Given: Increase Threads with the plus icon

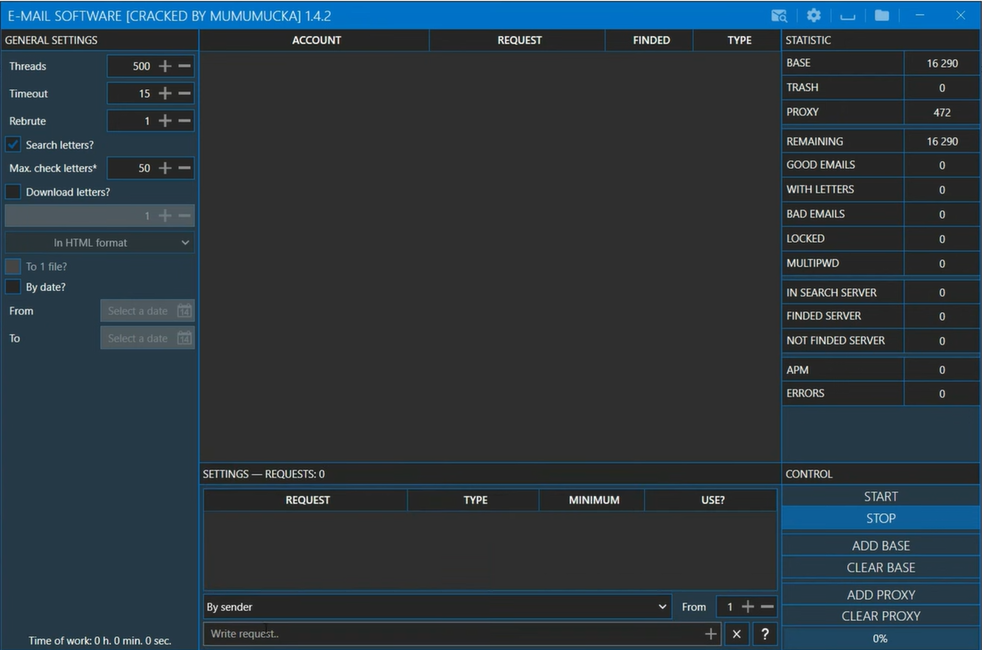Looking at the screenshot, I should tap(165, 66).
